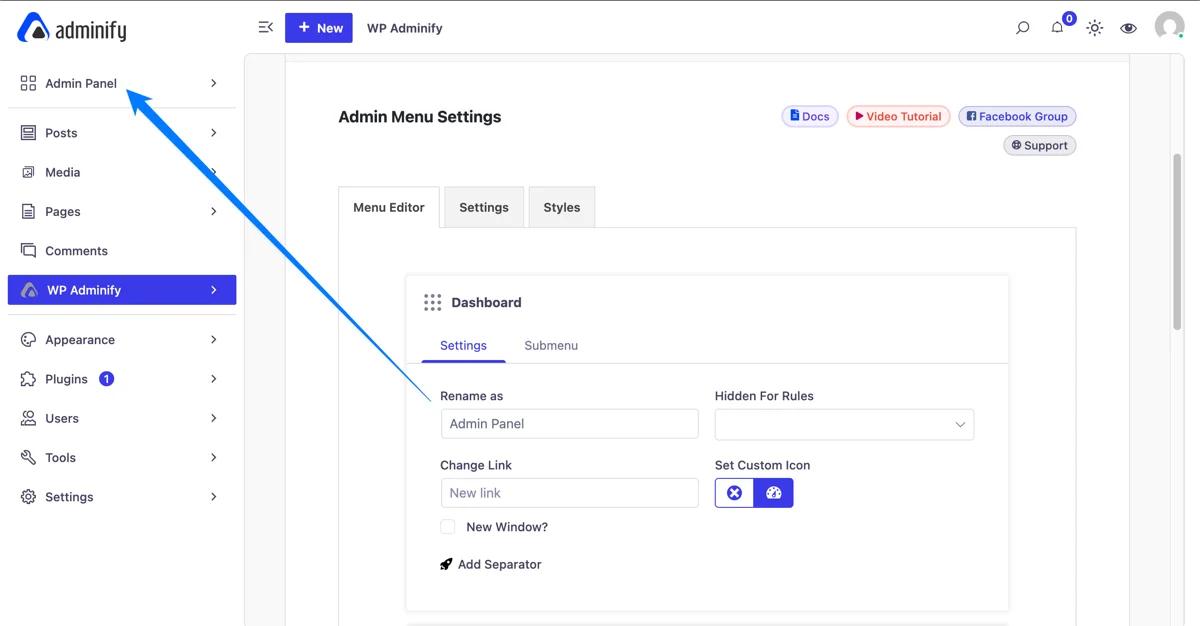Click the eye preview icon in top bar

click(1128, 28)
